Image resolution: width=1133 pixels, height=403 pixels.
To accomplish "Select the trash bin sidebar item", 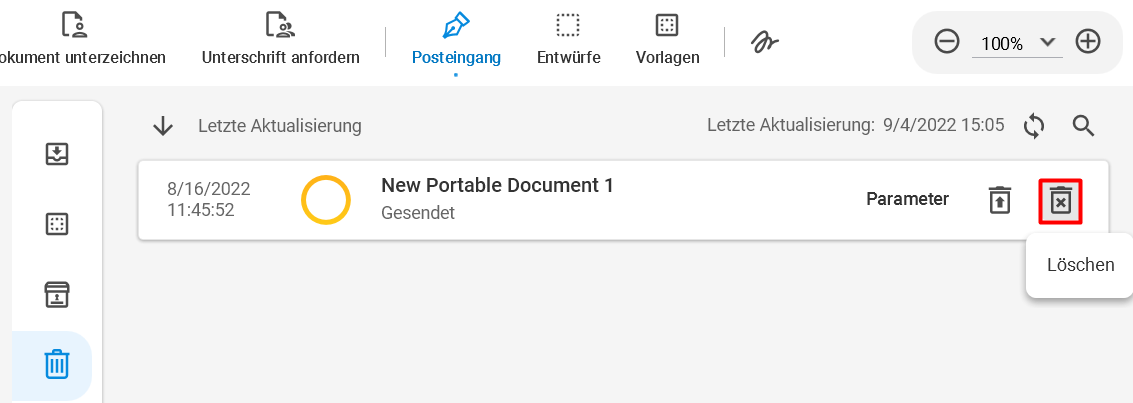I will tap(56, 365).
